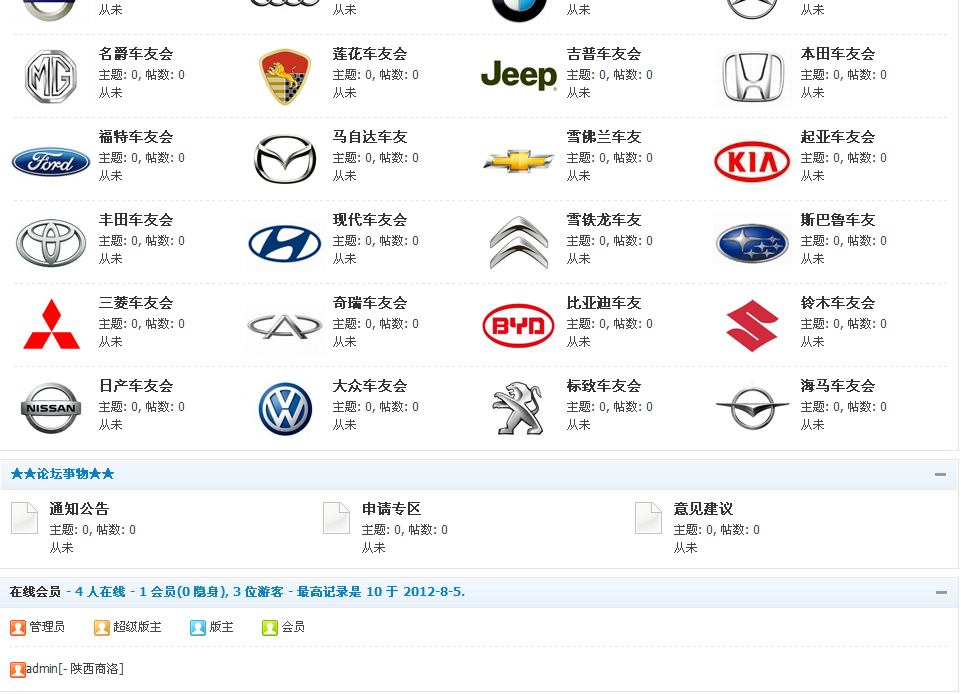This screenshot has height=694, width=961.
Task: Click the Peugeot lion logo
Action: coord(519,408)
